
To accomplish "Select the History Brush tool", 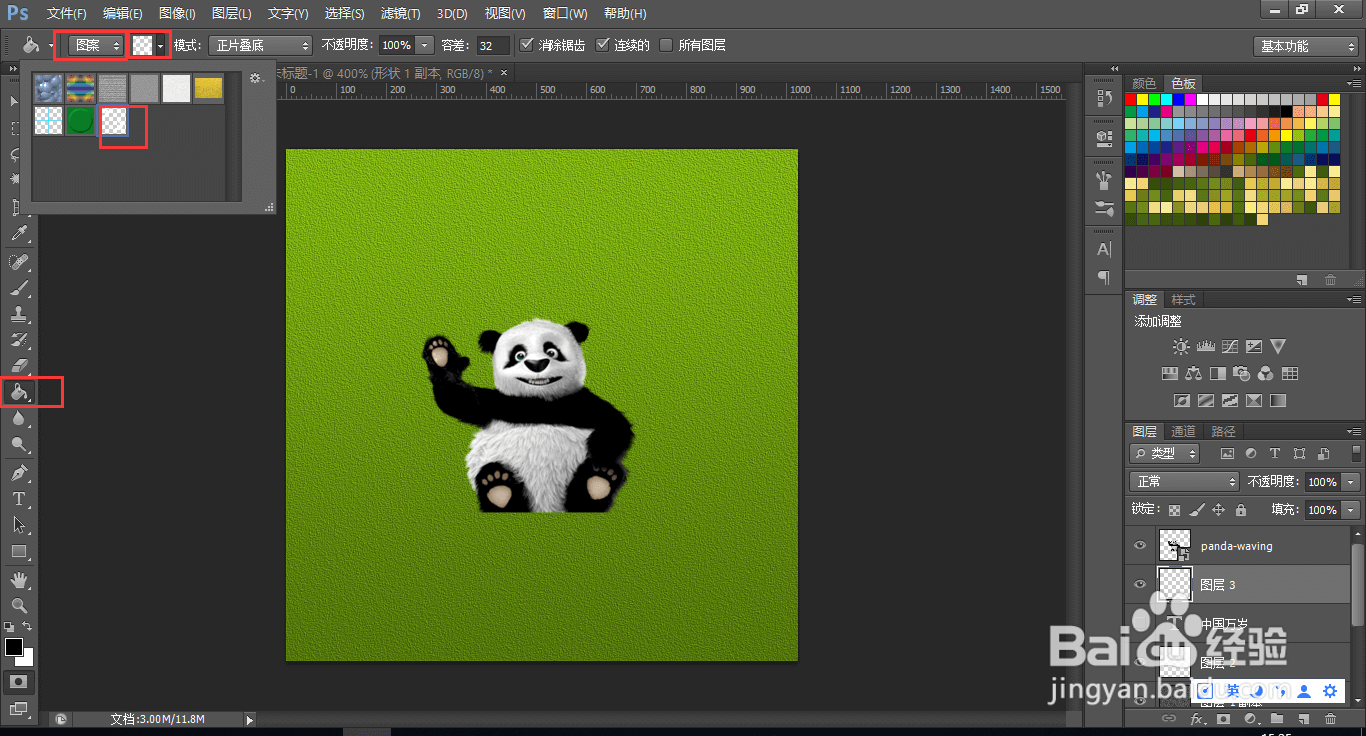I will [18, 340].
